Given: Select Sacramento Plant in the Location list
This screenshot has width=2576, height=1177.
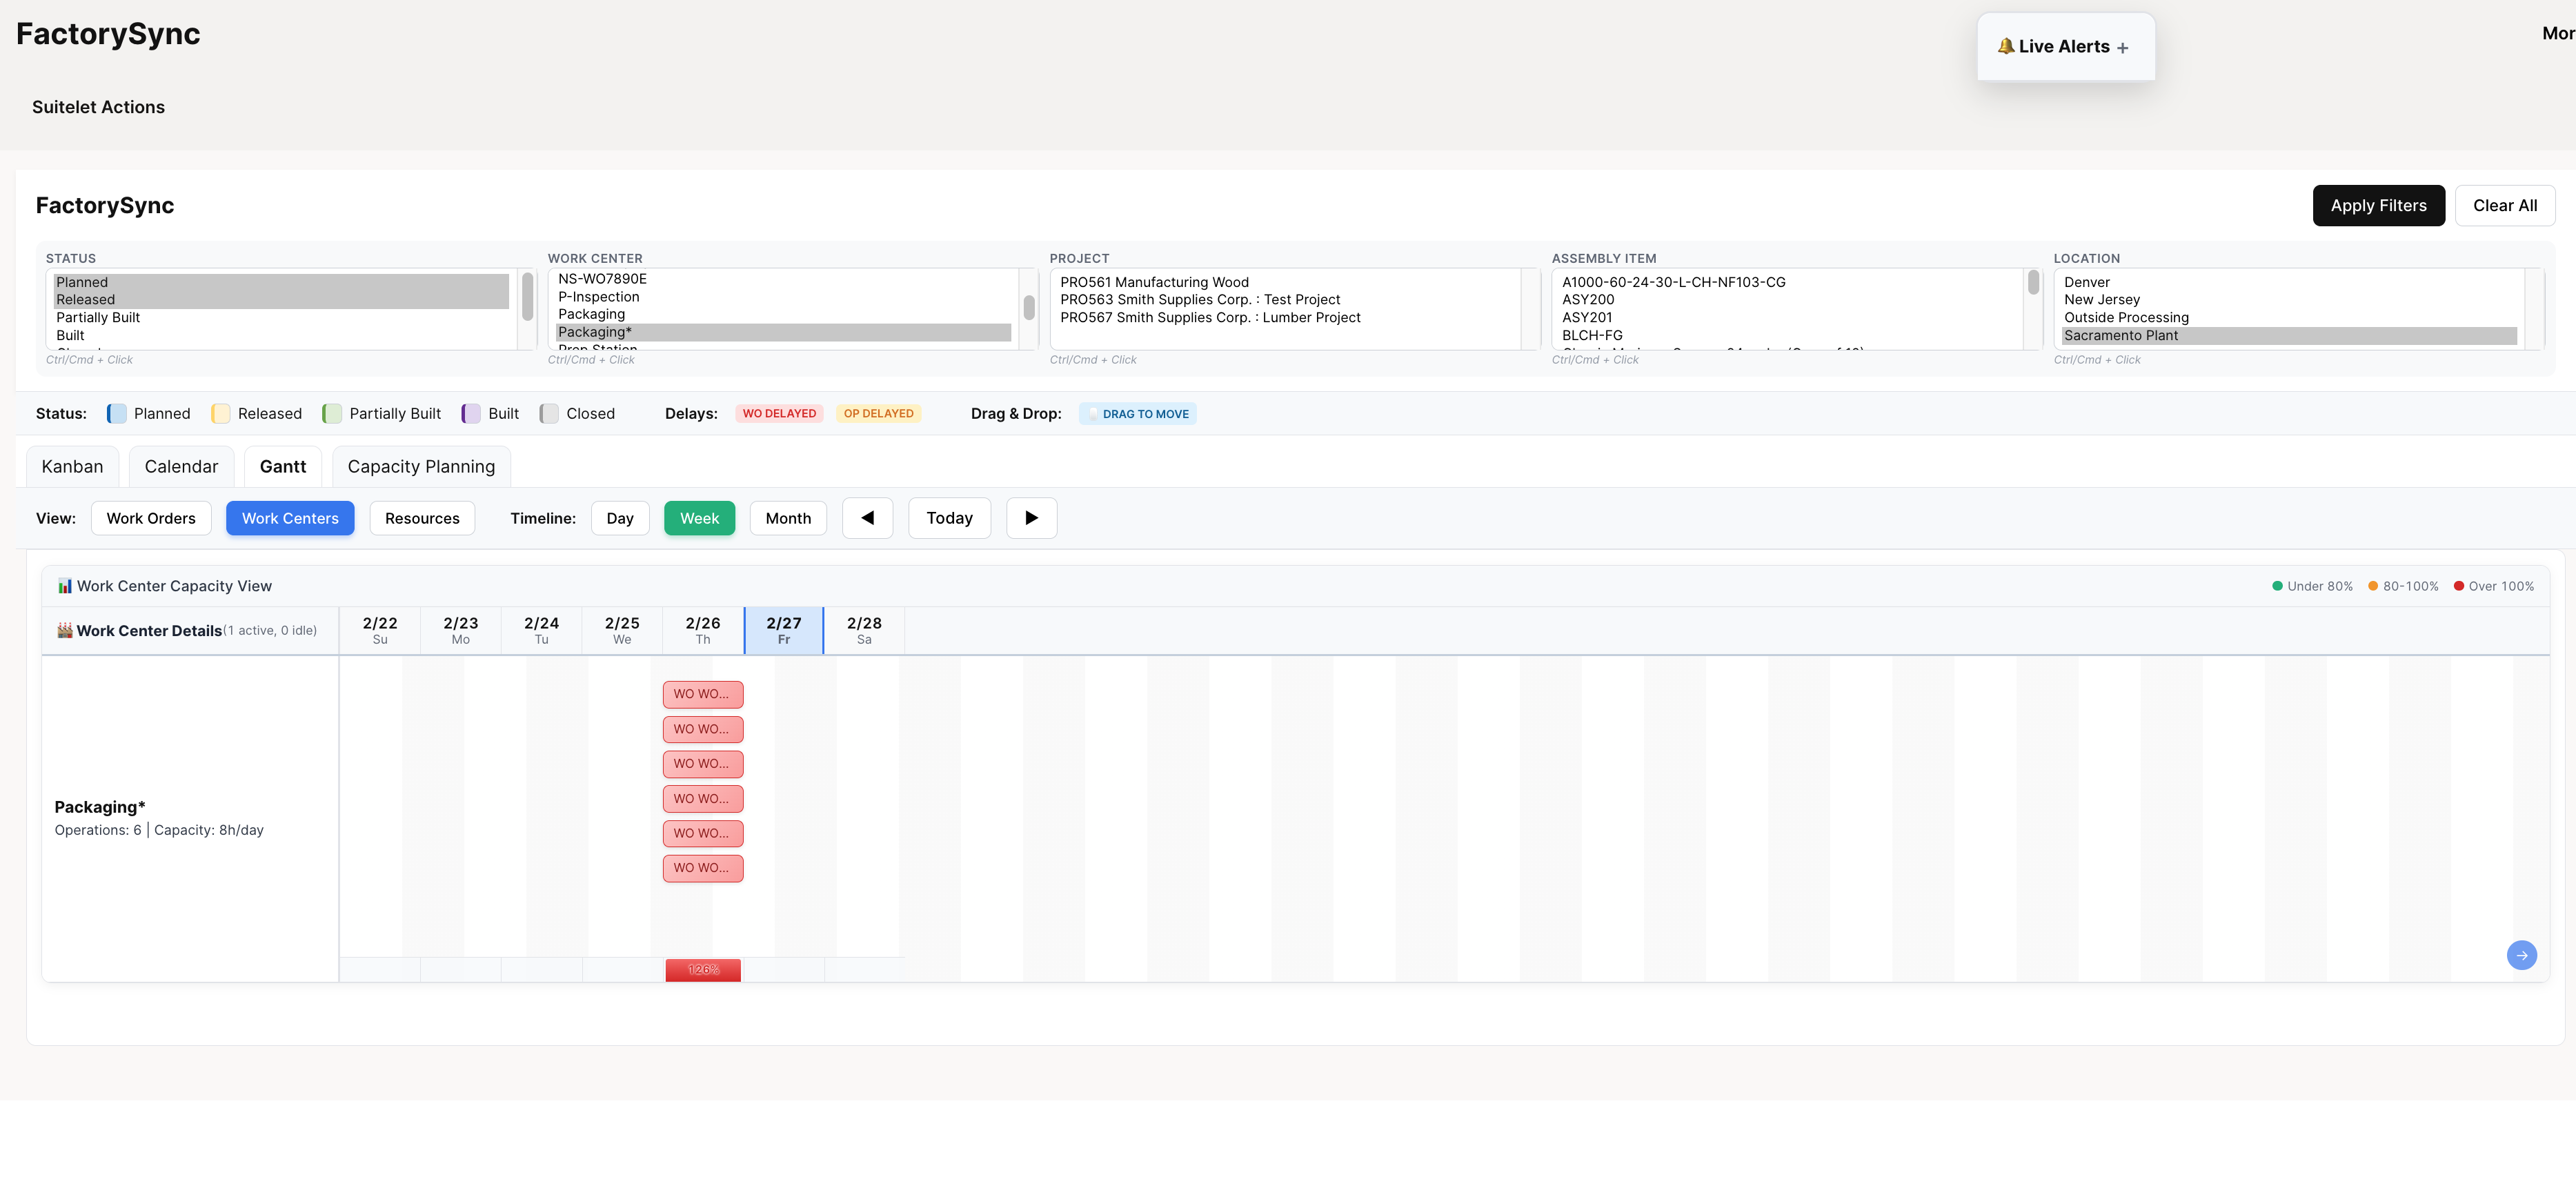Looking at the screenshot, I should (2121, 335).
